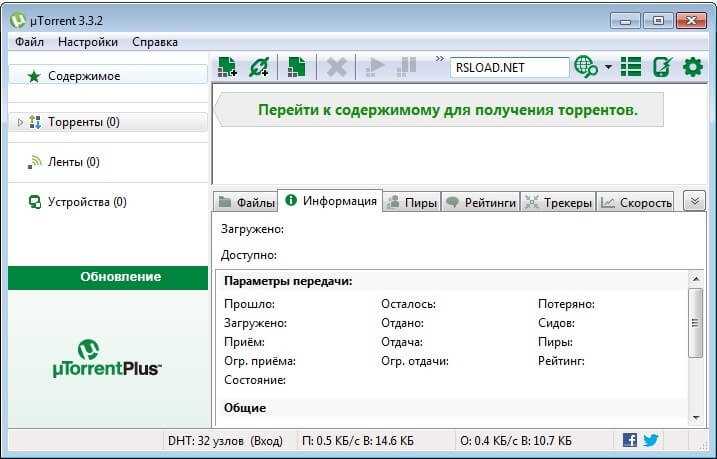Click the RSLOAD.NET search field
This screenshot has width=717, height=459.
[x=509, y=68]
